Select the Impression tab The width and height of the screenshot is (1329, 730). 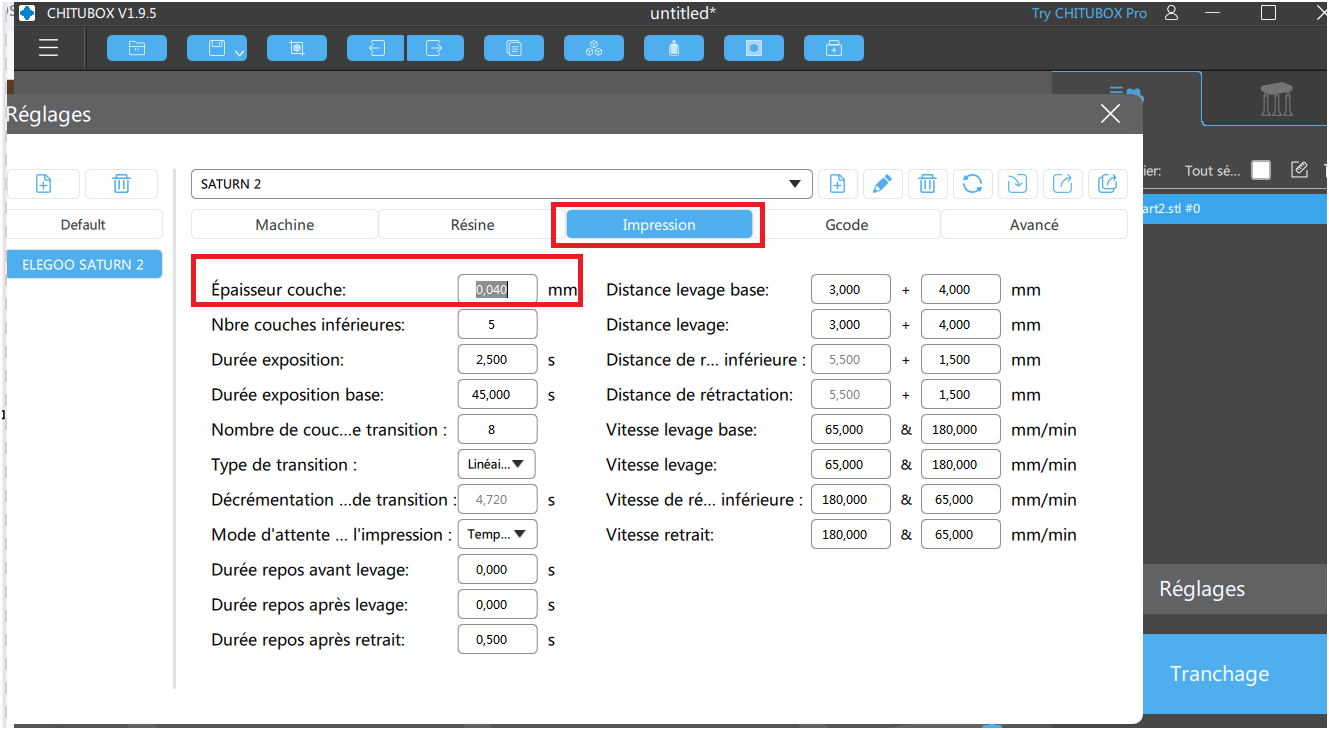pos(659,225)
